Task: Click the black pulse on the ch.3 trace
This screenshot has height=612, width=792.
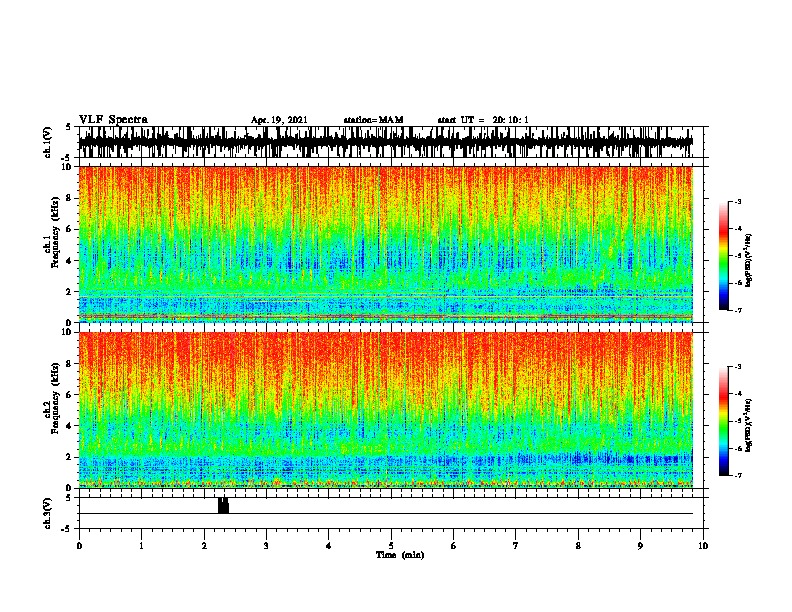Action: pyautogui.click(x=223, y=505)
